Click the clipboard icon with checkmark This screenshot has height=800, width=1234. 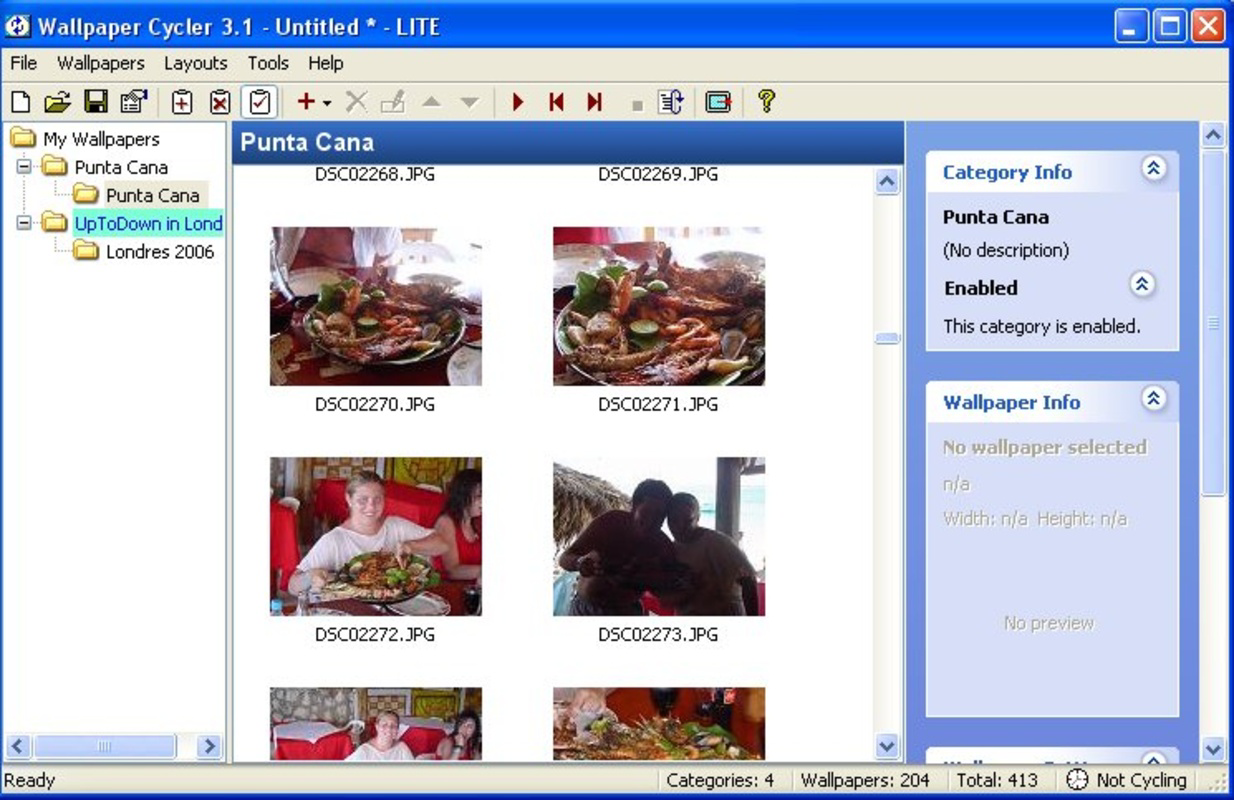[x=259, y=101]
